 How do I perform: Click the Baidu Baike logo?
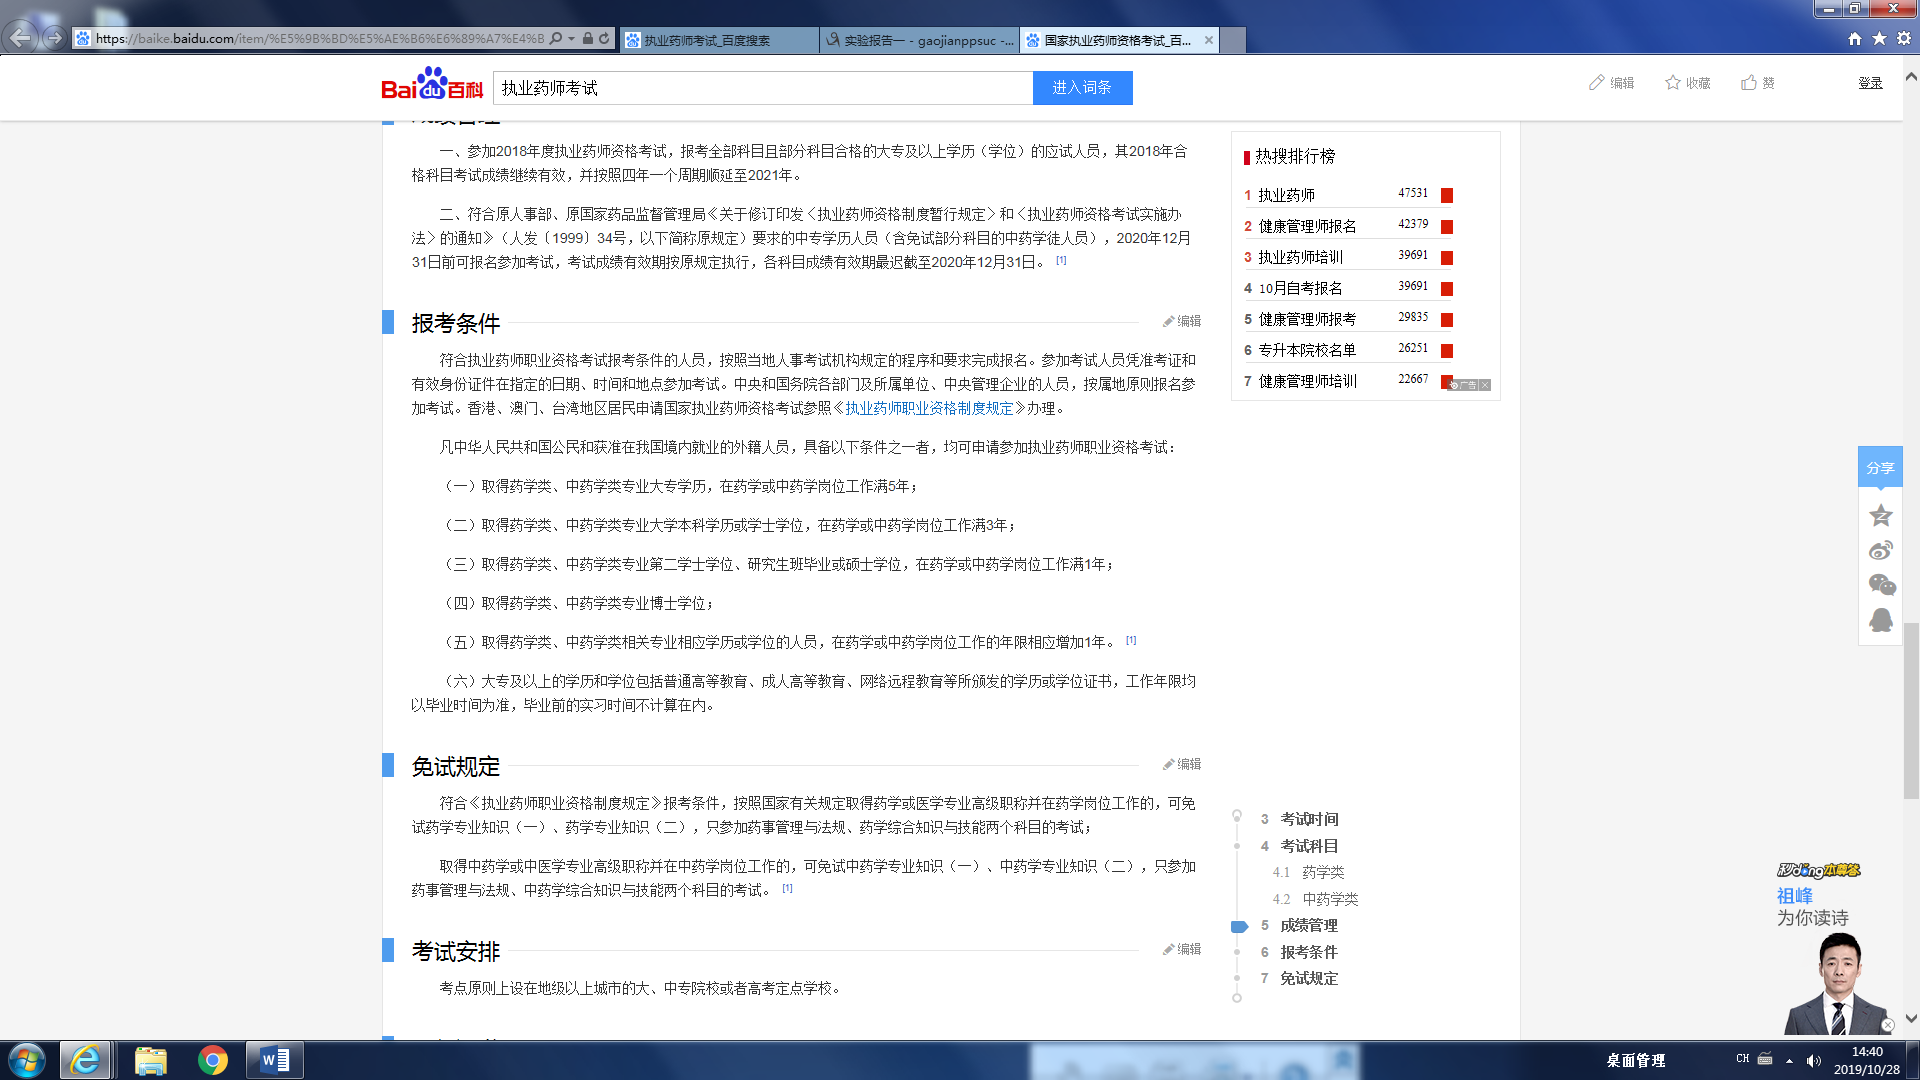(x=432, y=86)
